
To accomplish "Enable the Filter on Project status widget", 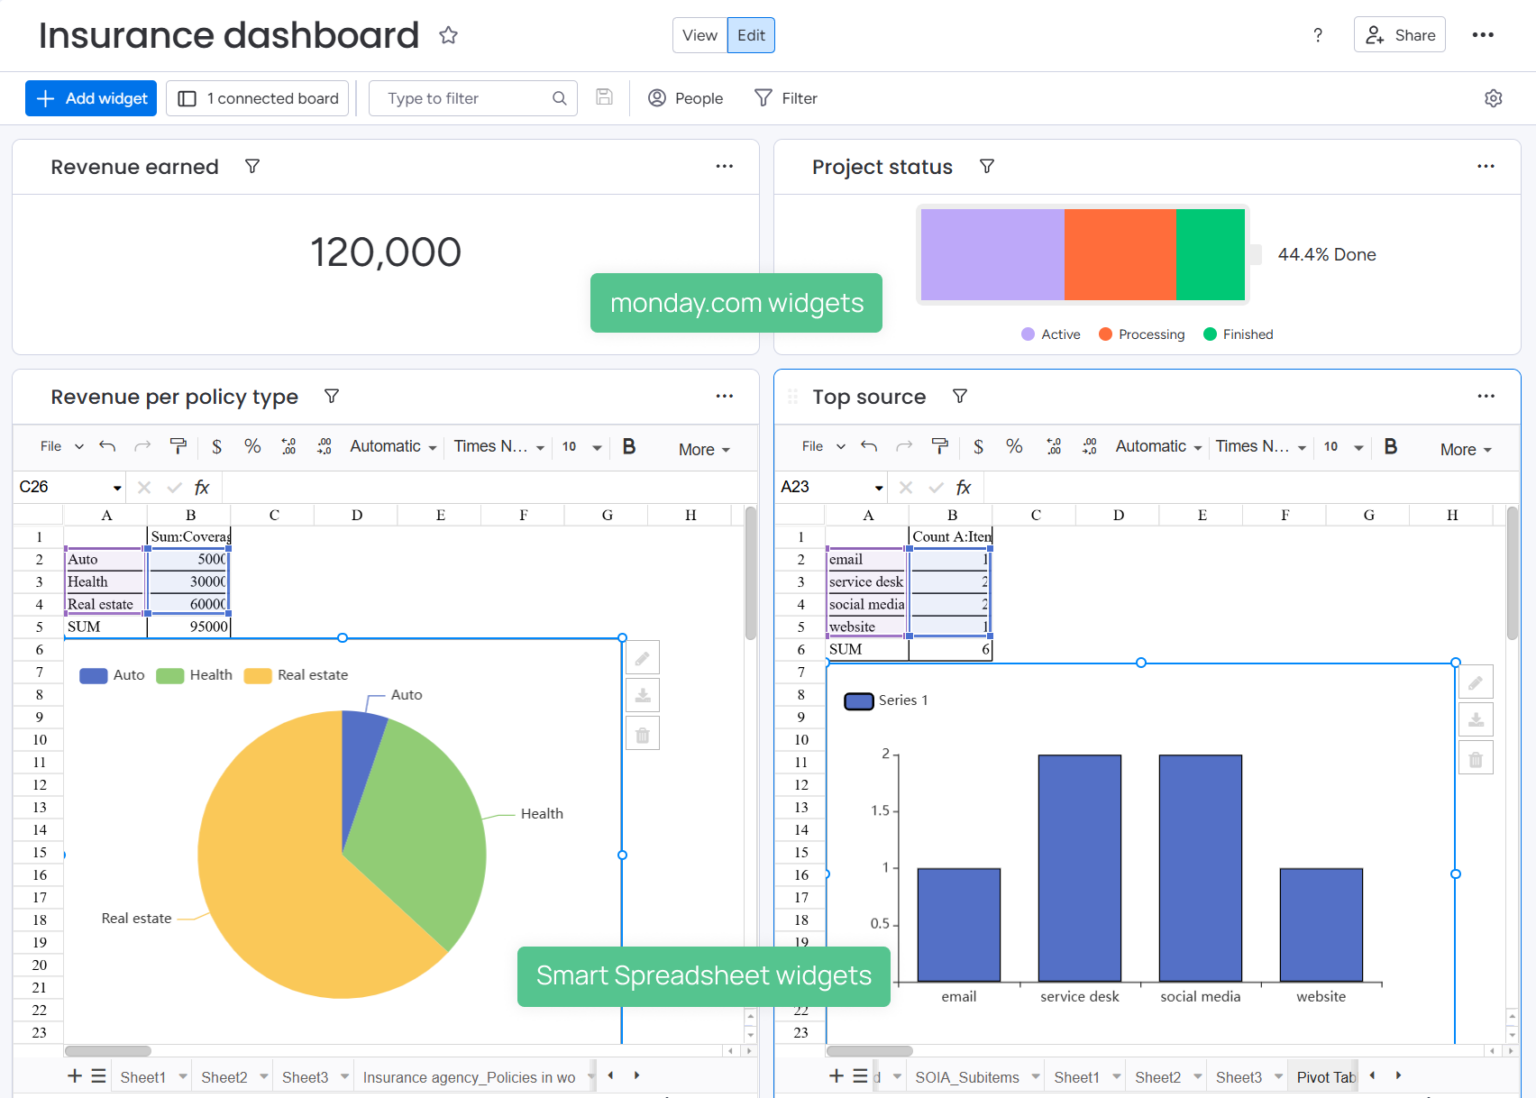I will coord(987,166).
